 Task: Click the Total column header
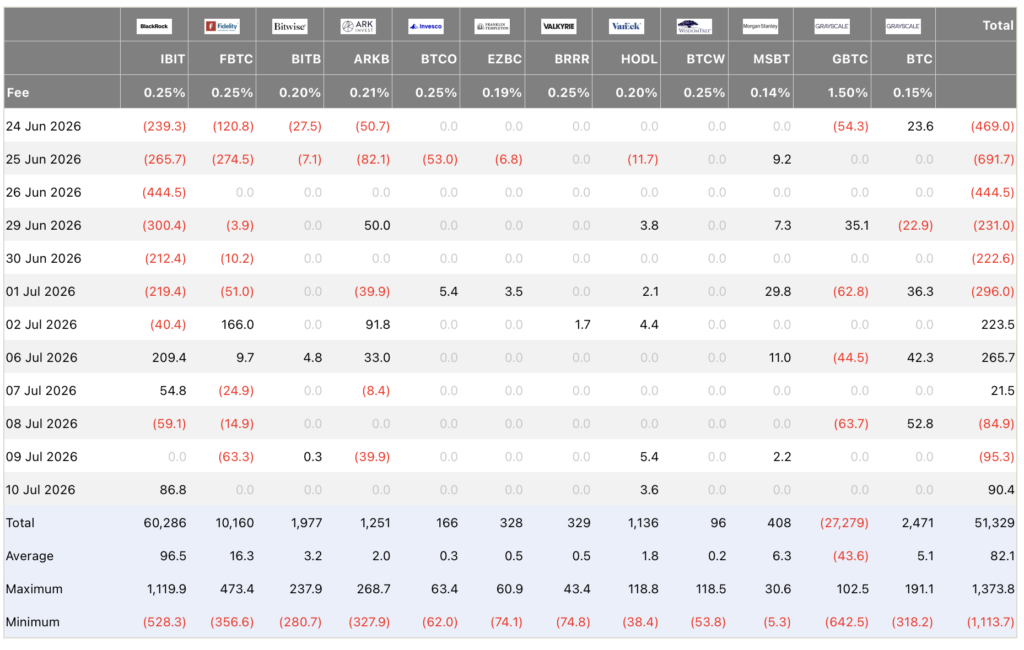click(x=998, y=25)
